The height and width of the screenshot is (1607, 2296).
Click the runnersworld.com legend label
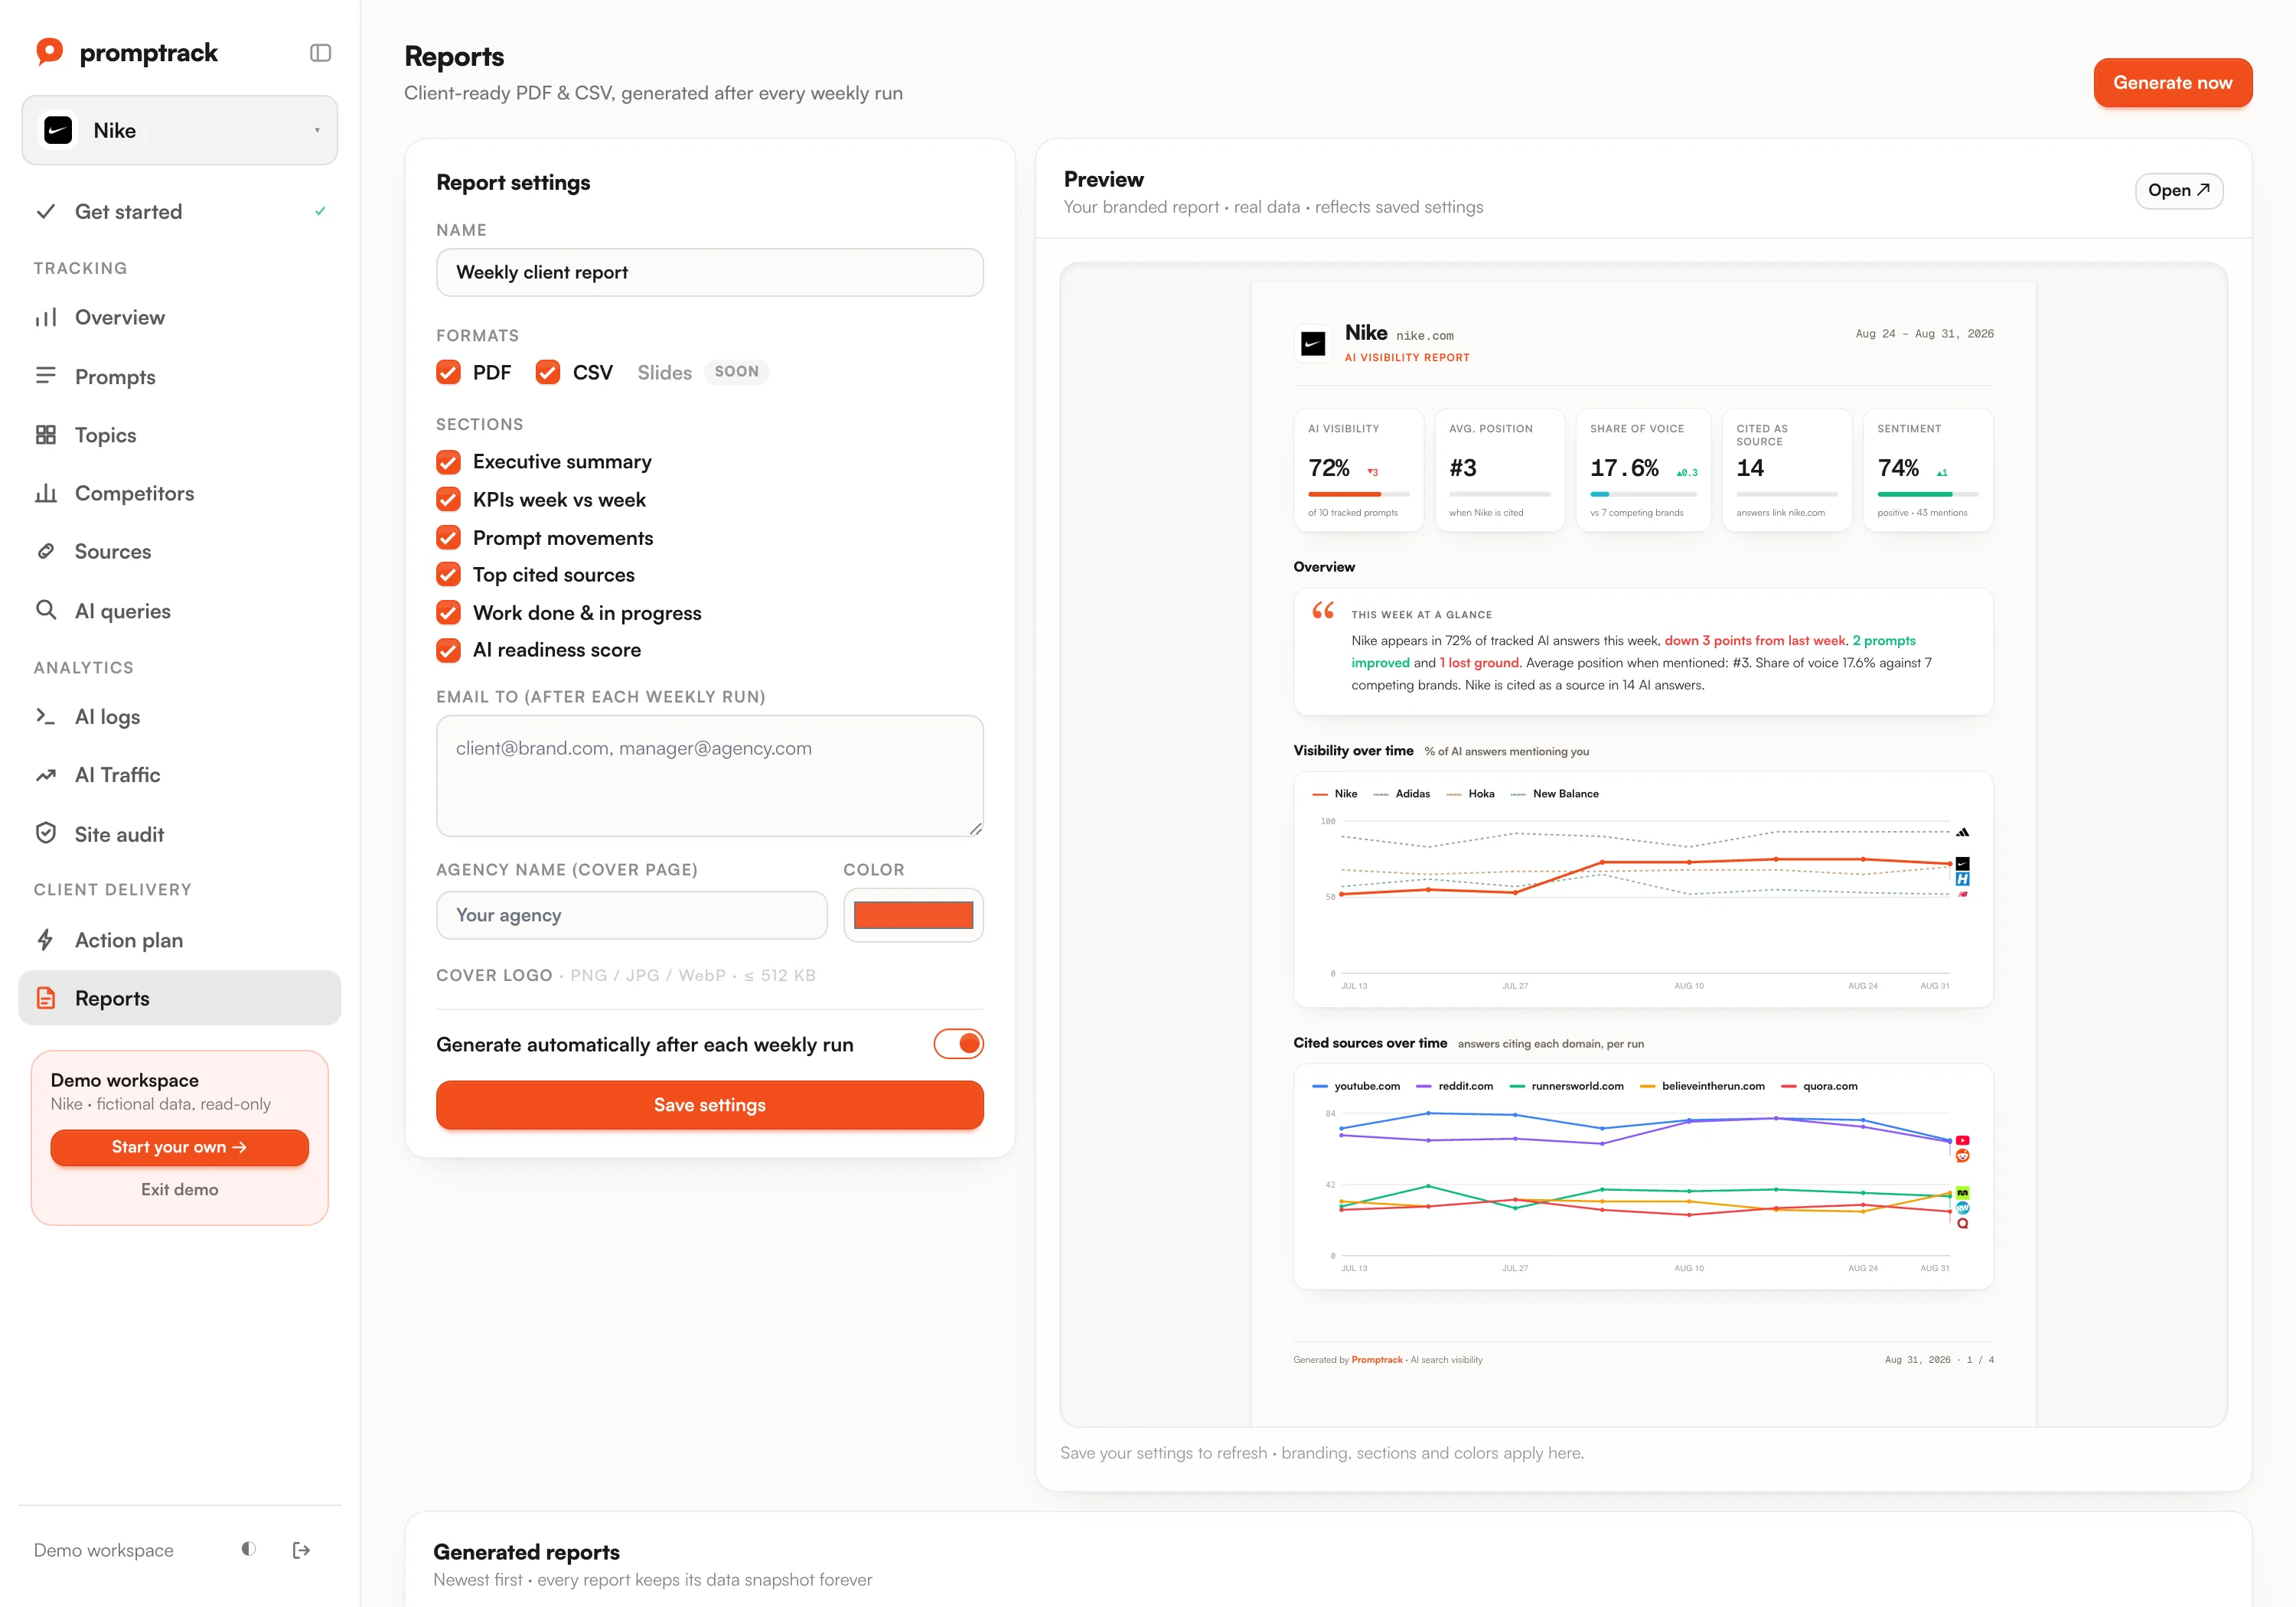1577,1085
